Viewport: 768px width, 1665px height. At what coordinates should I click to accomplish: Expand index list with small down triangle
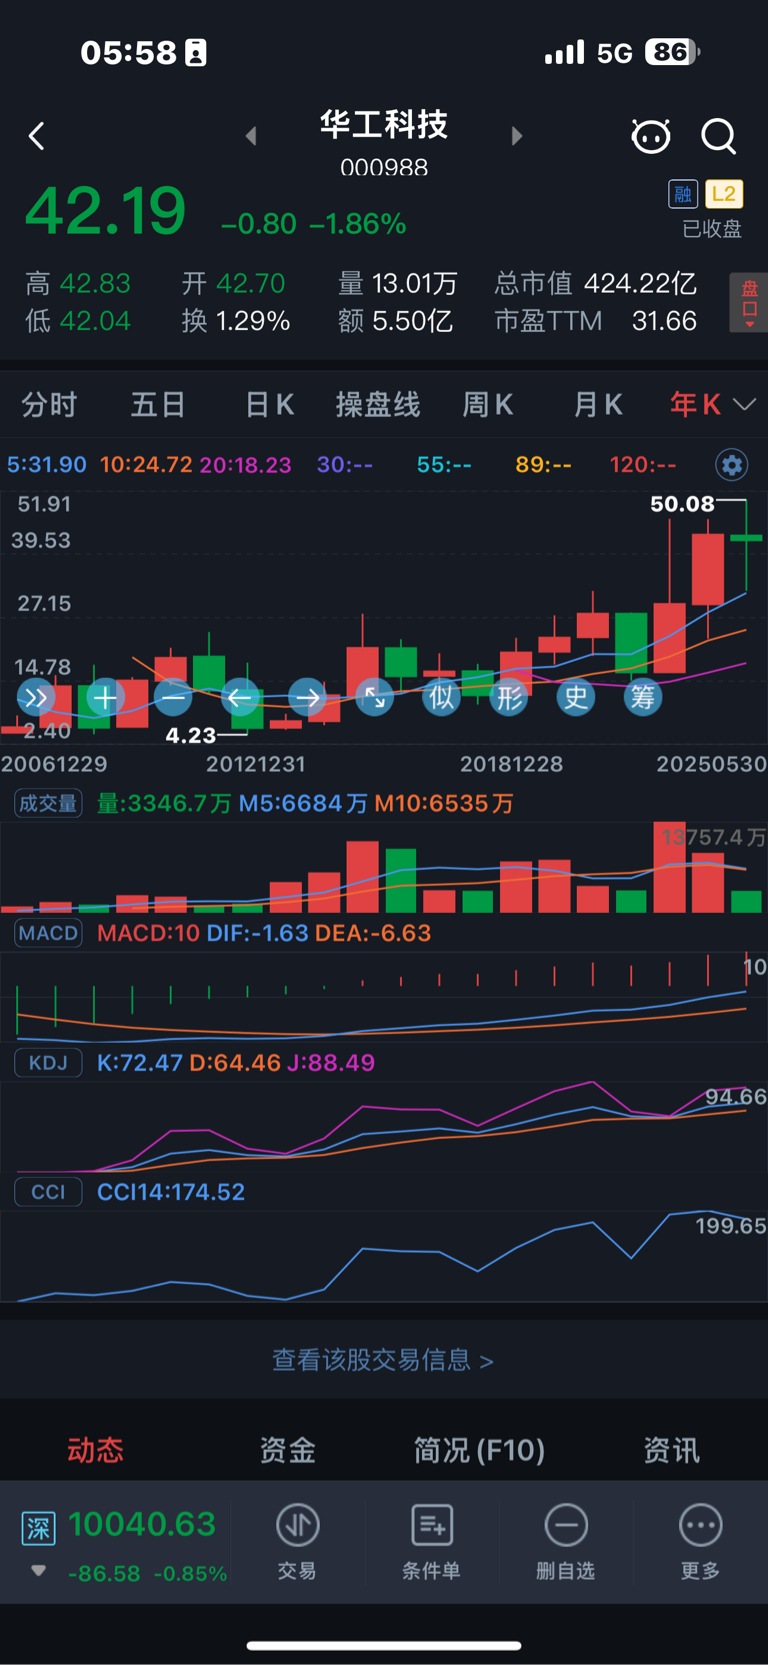39,1571
